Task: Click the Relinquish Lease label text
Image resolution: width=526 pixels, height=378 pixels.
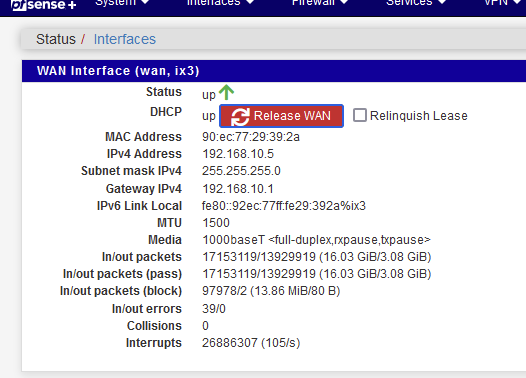Action: pos(418,116)
